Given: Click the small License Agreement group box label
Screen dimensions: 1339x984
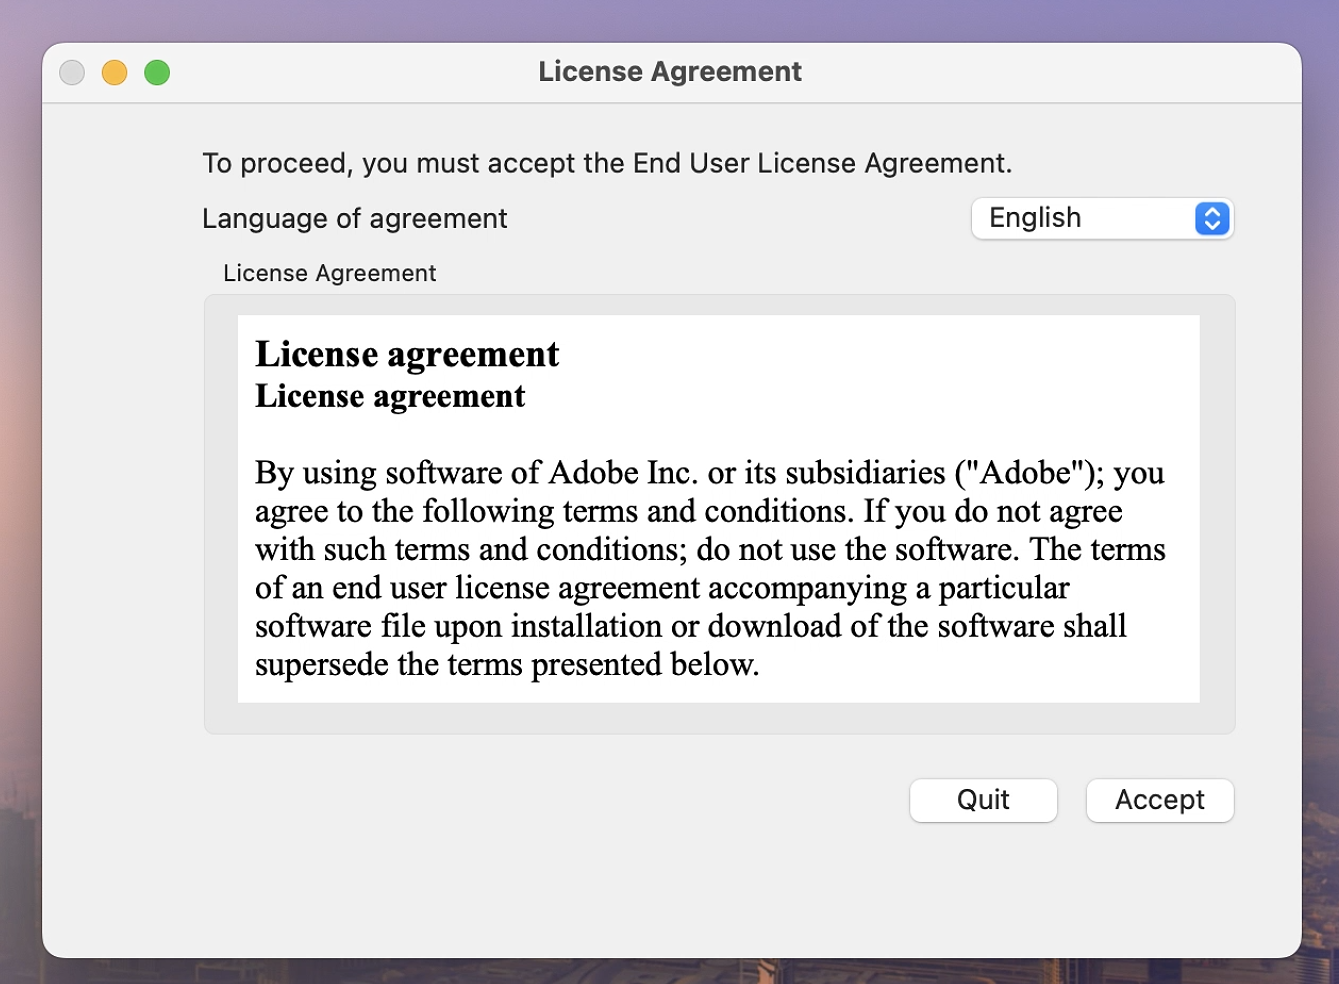Looking at the screenshot, I should pos(329,273).
